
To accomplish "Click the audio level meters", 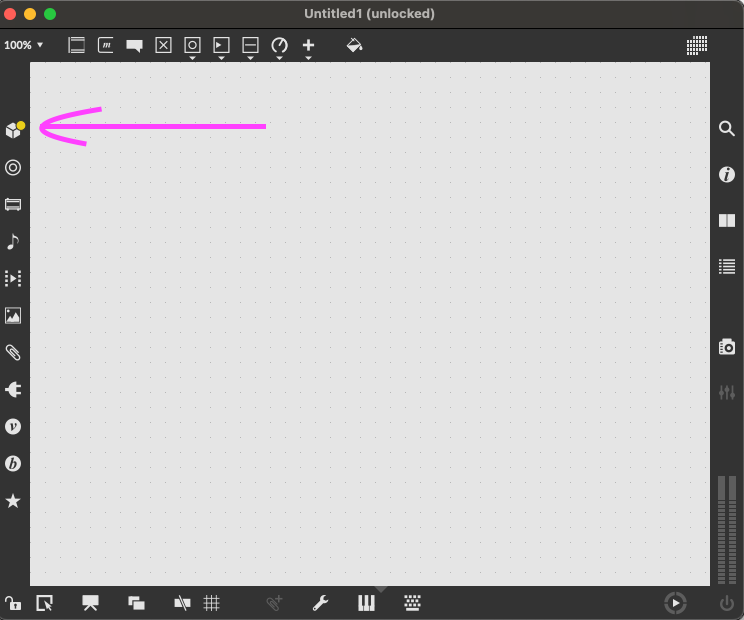I will click(726, 530).
